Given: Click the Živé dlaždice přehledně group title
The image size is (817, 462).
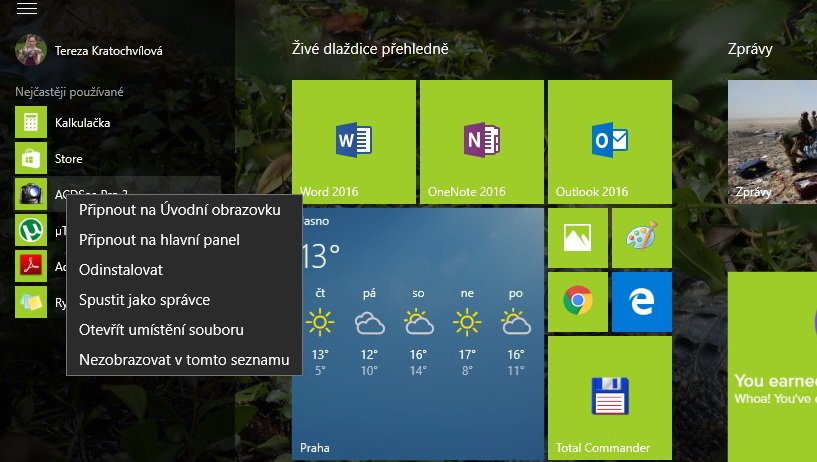Looking at the screenshot, I should (370, 49).
